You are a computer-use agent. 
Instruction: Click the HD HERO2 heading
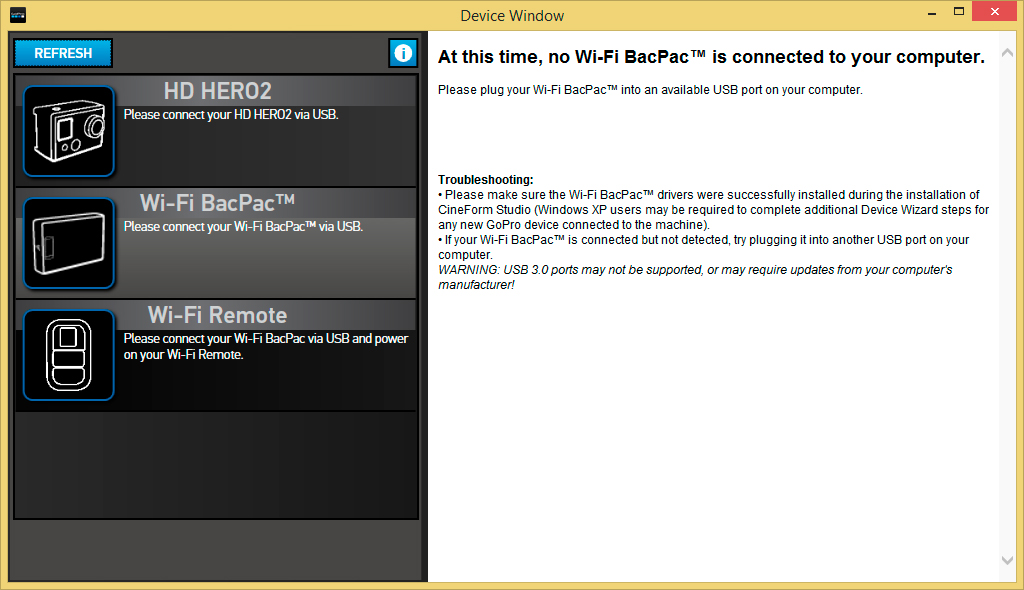pyautogui.click(x=217, y=91)
